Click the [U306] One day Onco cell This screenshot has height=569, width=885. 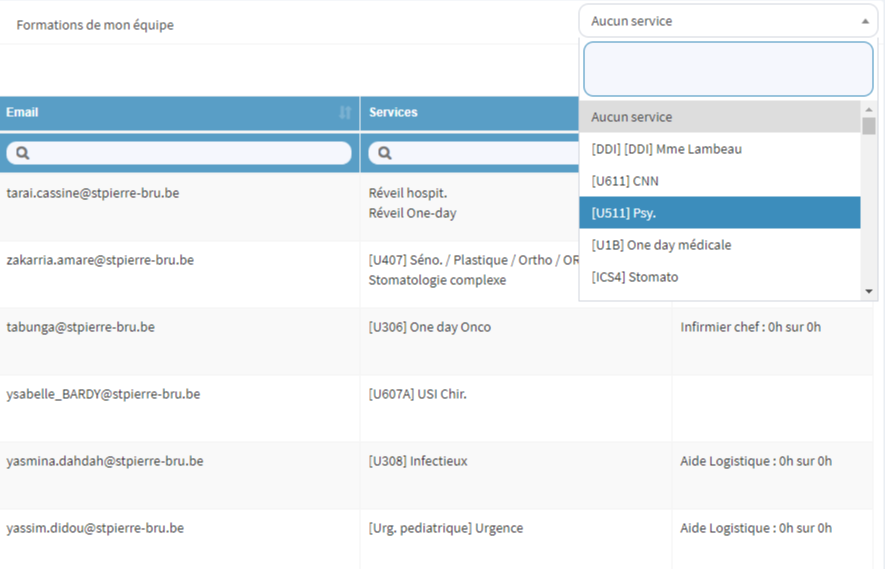(x=430, y=327)
